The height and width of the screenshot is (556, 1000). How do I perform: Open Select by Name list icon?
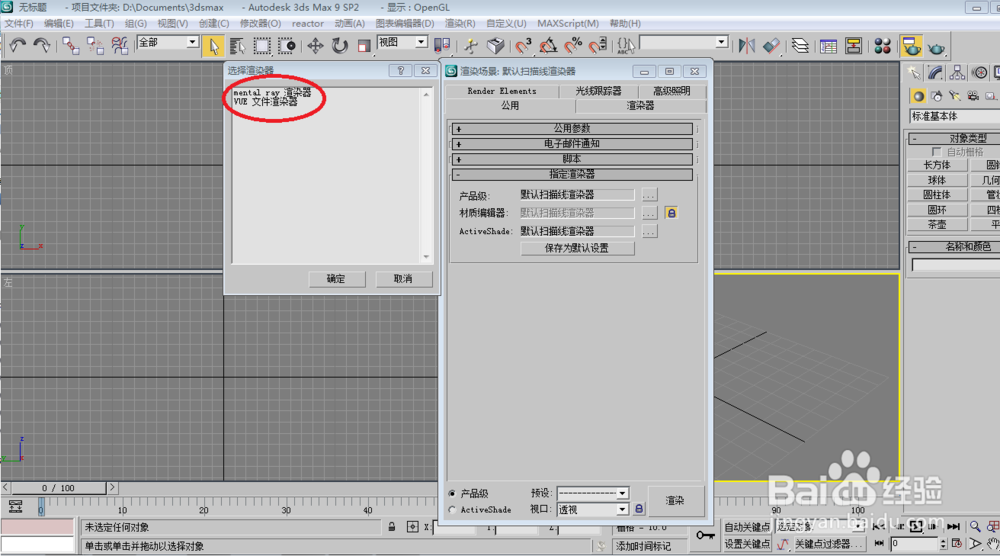(x=237, y=46)
